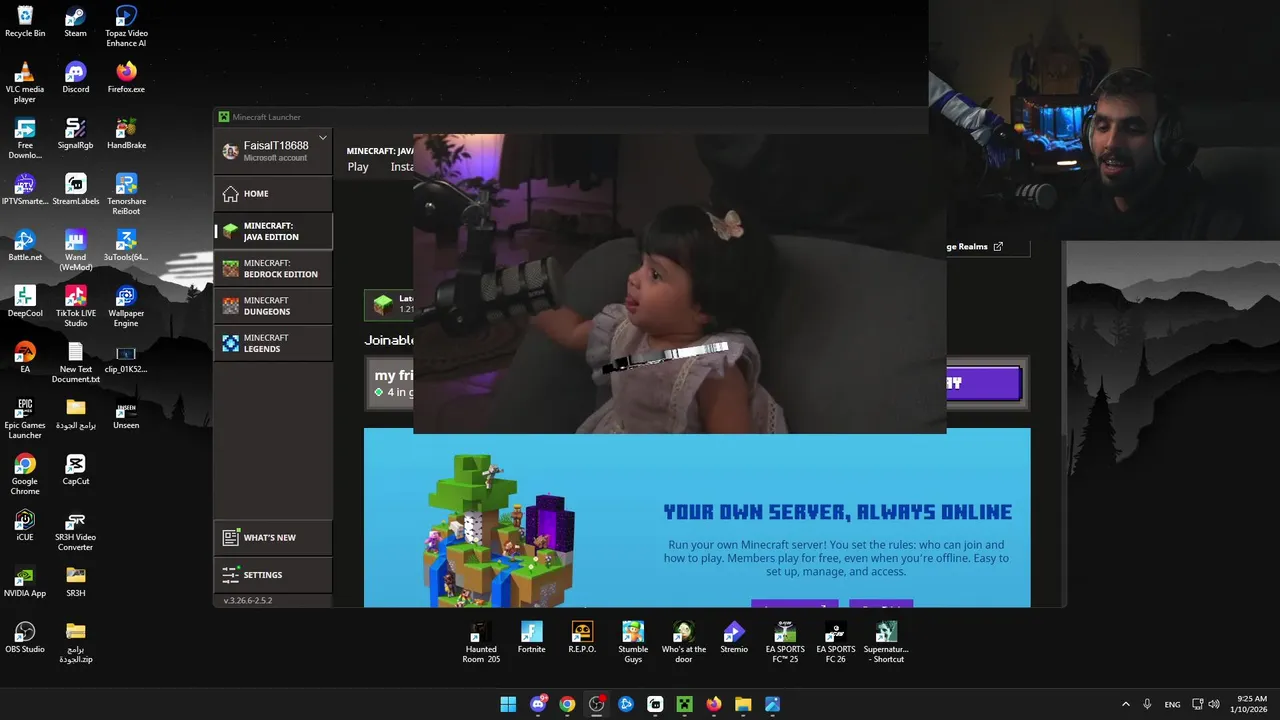Open Who's at the door shortcut

pos(684,642)
